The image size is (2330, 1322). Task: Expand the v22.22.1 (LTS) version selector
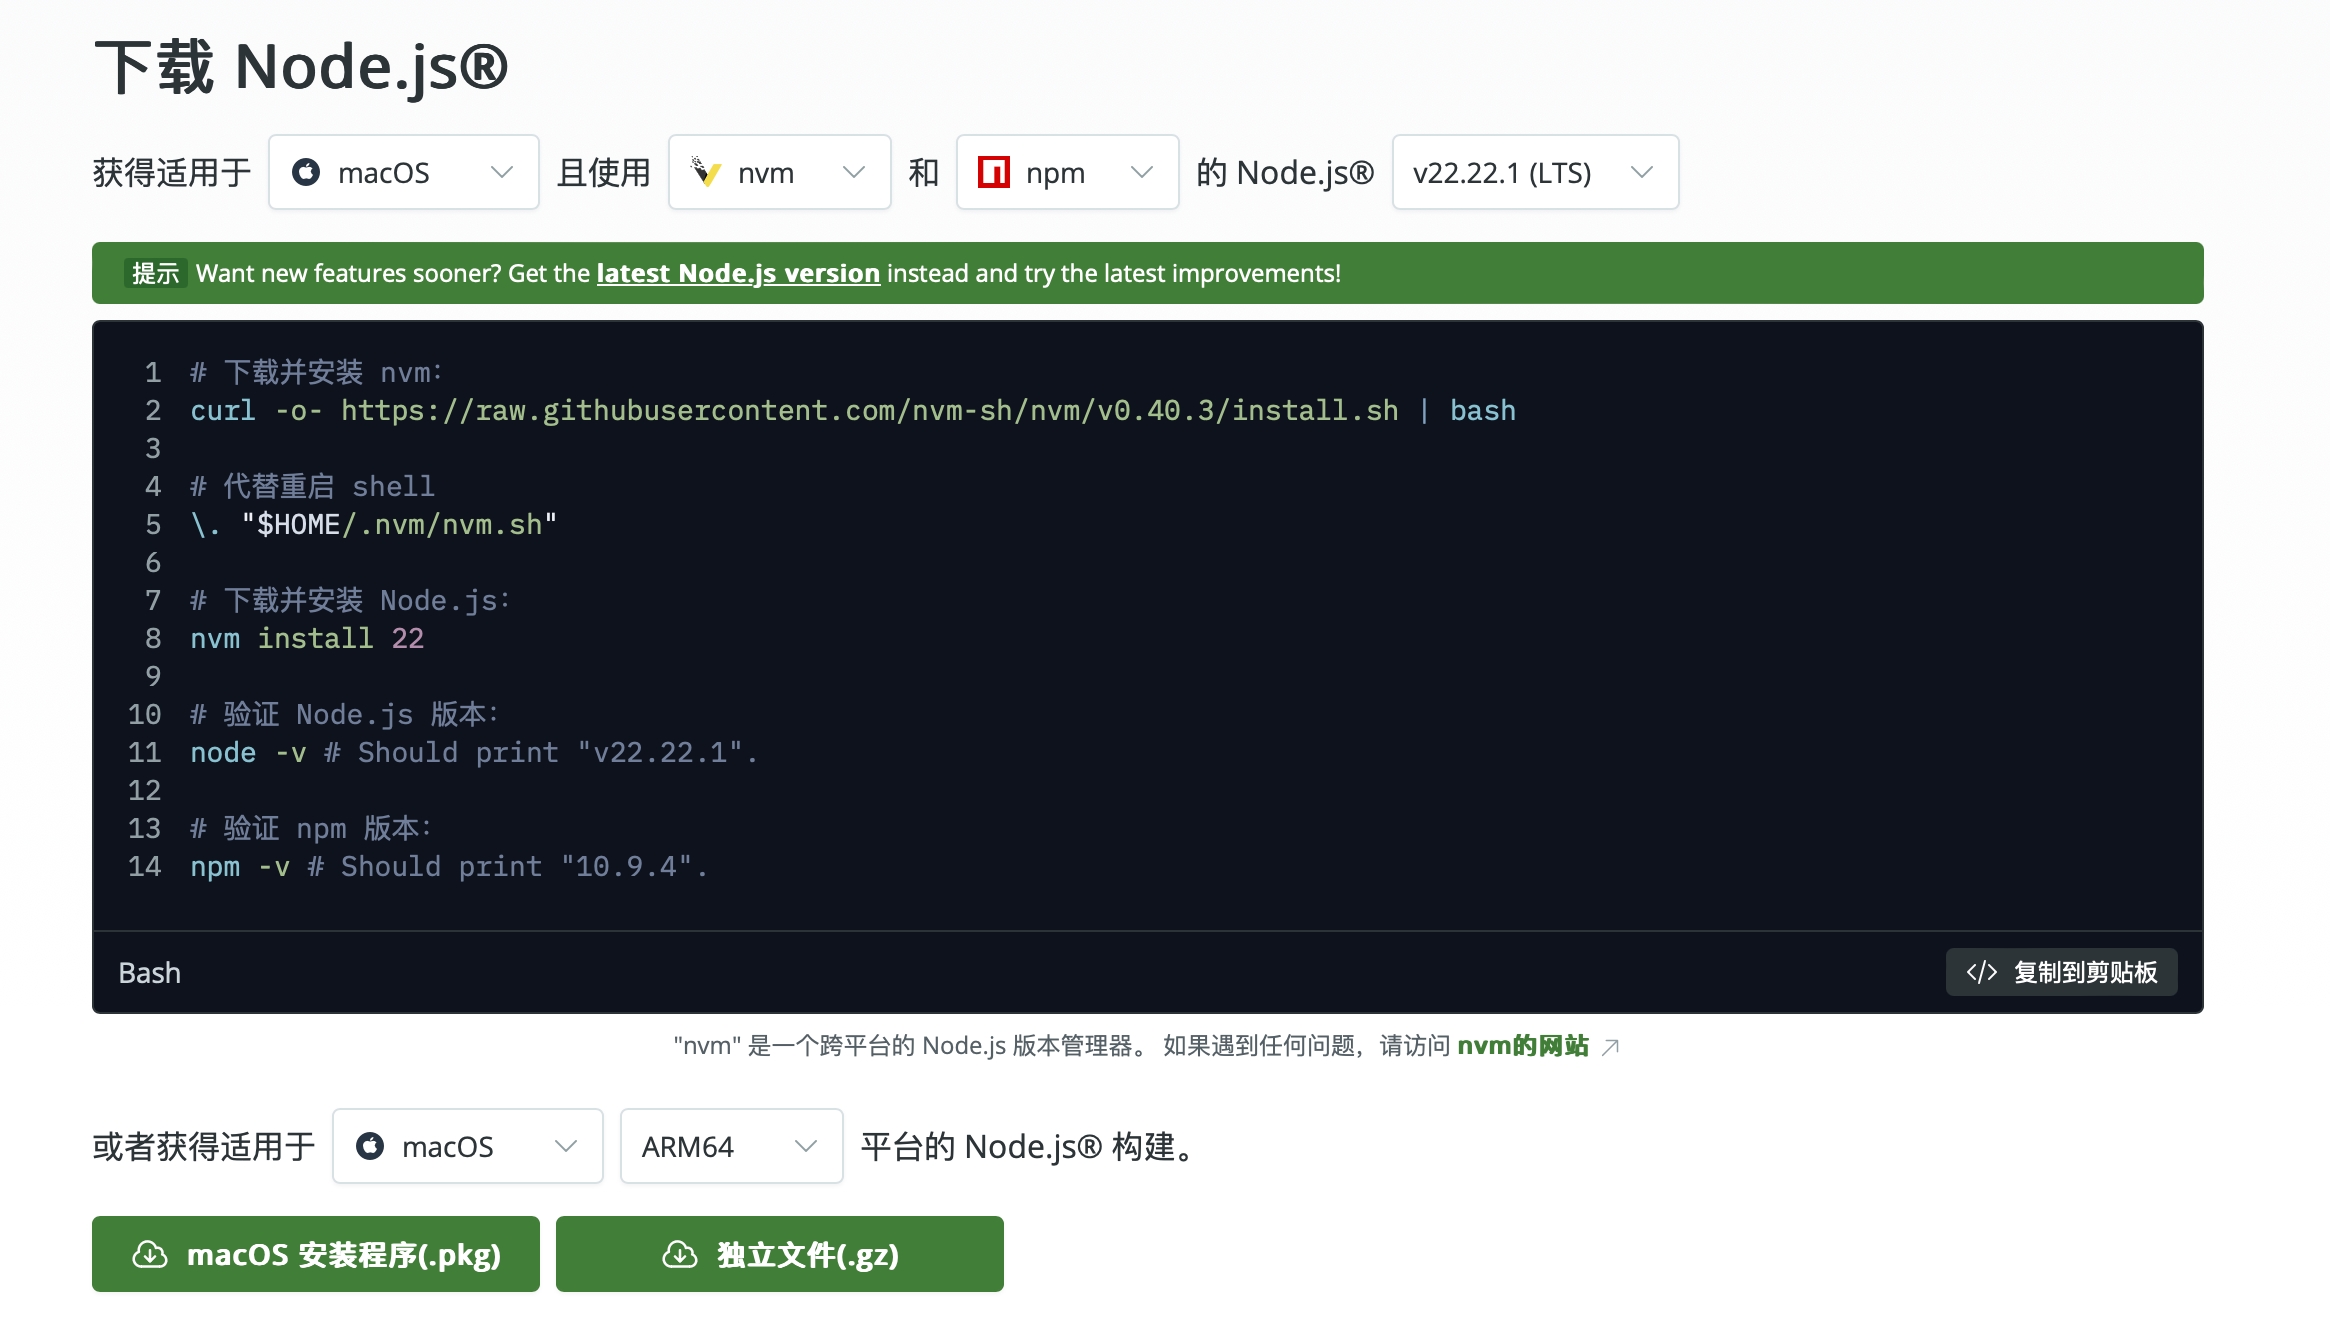click(1534, 172)
